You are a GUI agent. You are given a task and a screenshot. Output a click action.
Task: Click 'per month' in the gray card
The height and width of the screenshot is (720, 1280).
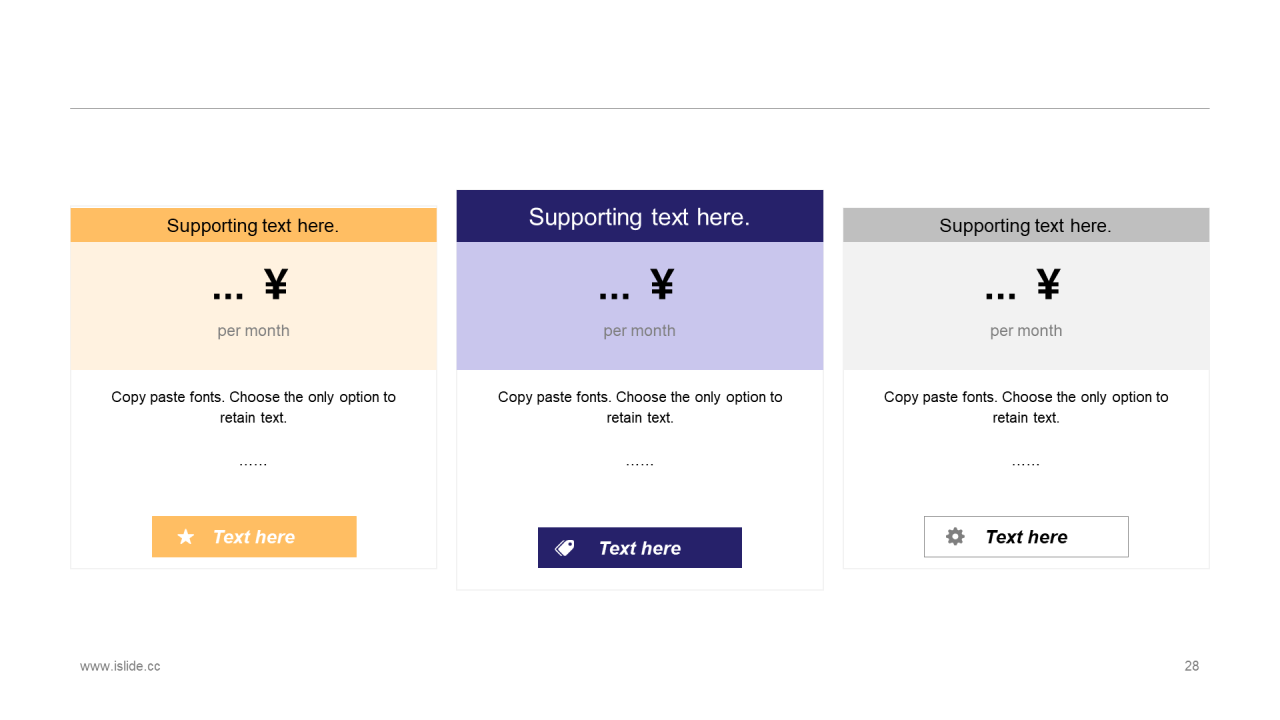tap(1026, 331)
